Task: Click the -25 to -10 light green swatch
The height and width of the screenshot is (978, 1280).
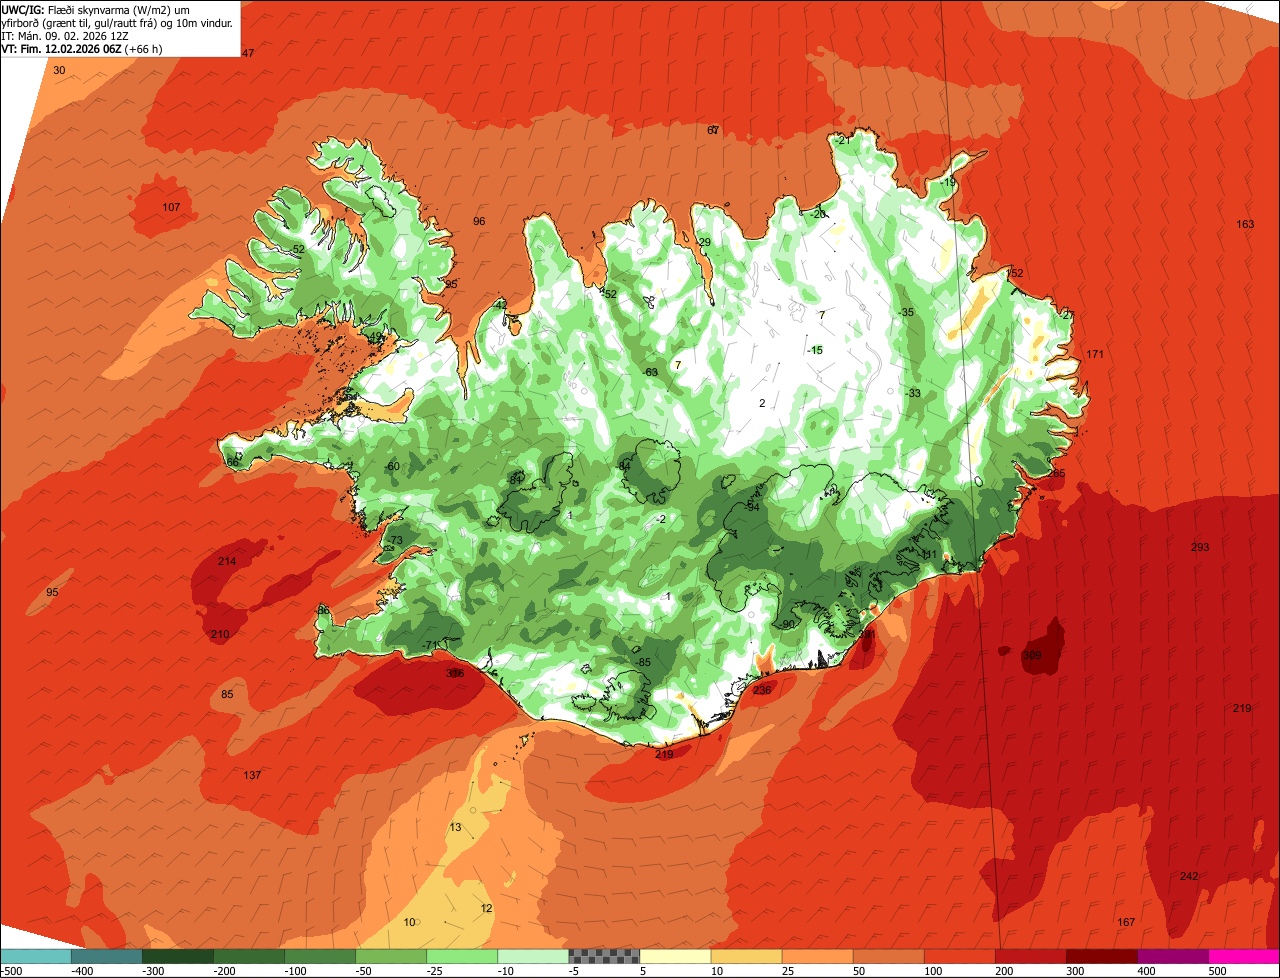Action: (461, 956)
